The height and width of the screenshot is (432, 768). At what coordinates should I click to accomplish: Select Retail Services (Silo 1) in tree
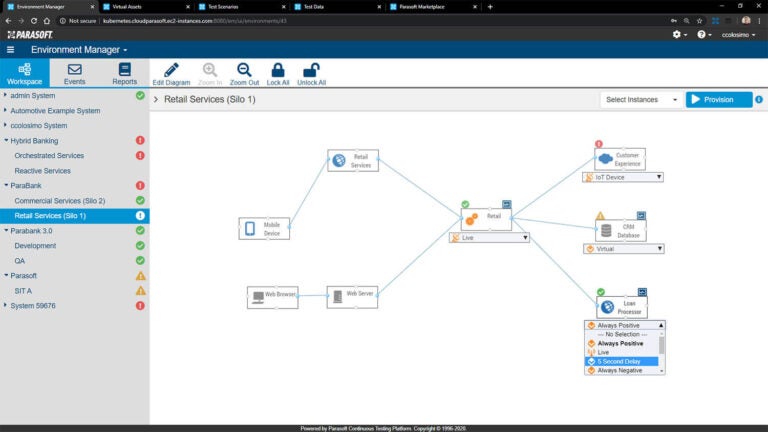coord(74,216)
